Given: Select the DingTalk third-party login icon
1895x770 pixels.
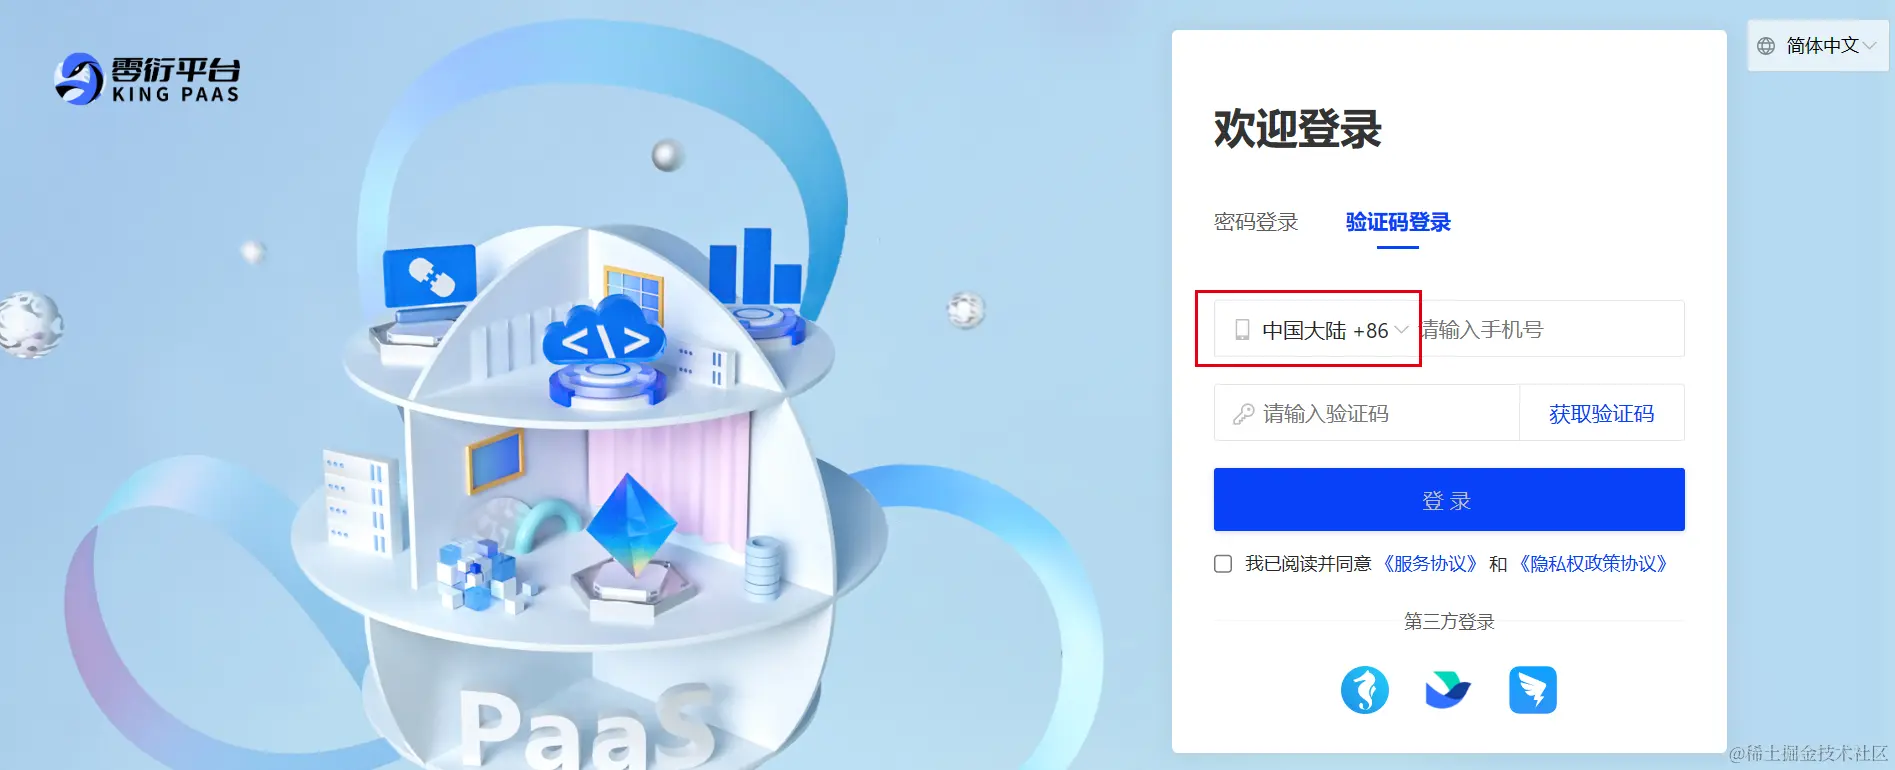Looking at the screenshot, I should pyautogui.click(x=1533, y=690).
